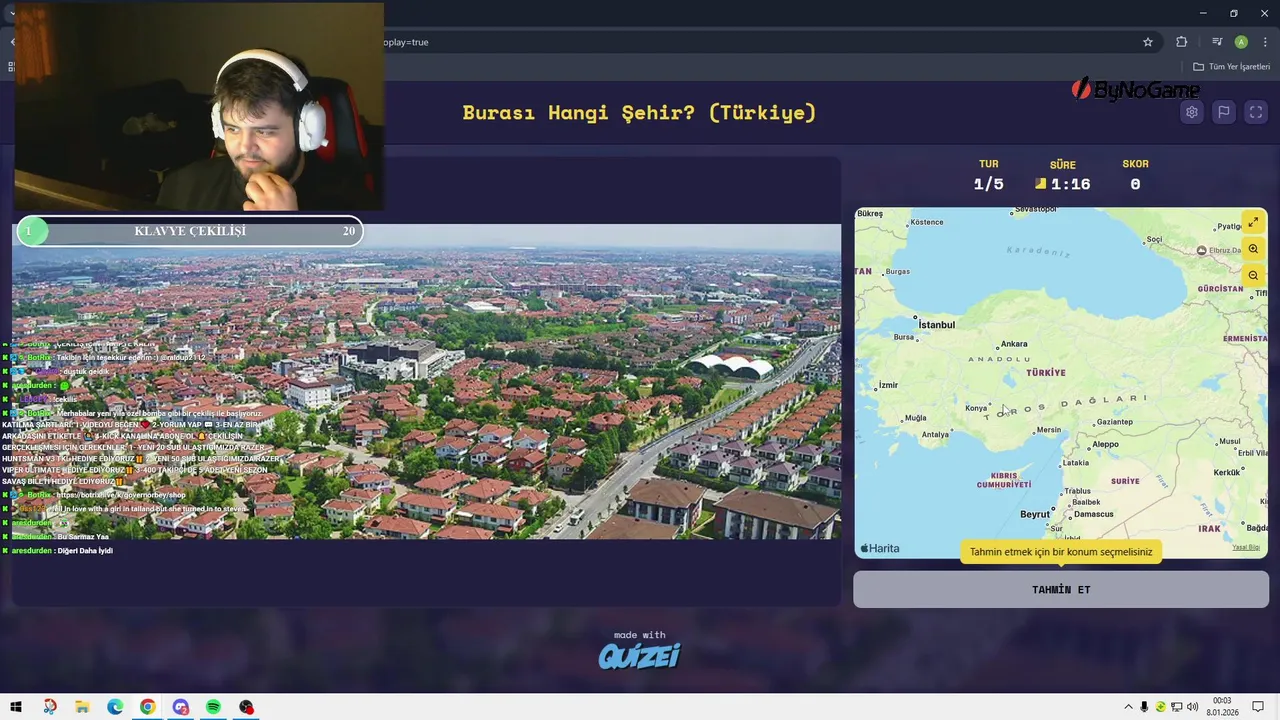The height and width of the screenshot is (720, 1280).
Task: Click the quiz title Burası Hangi Şehir?
Action: point(639,112)
